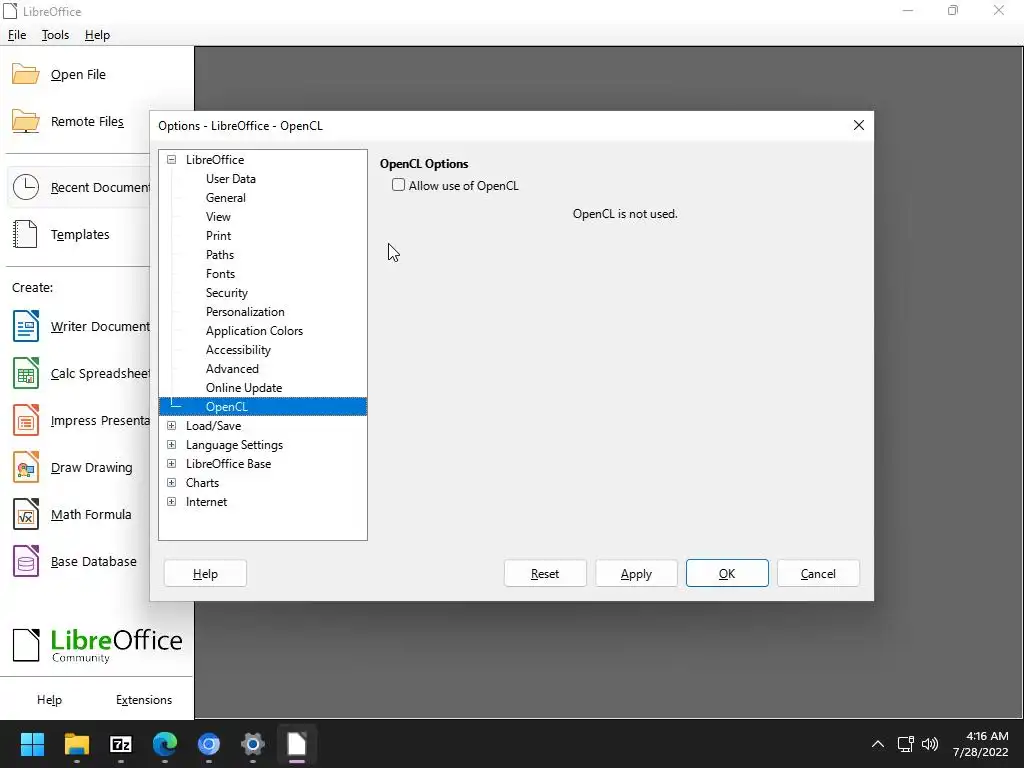Select User Data in the options tree
The height and width of the screenshot is (768, 1024).
pyautogui.click(x=231, y=179)
